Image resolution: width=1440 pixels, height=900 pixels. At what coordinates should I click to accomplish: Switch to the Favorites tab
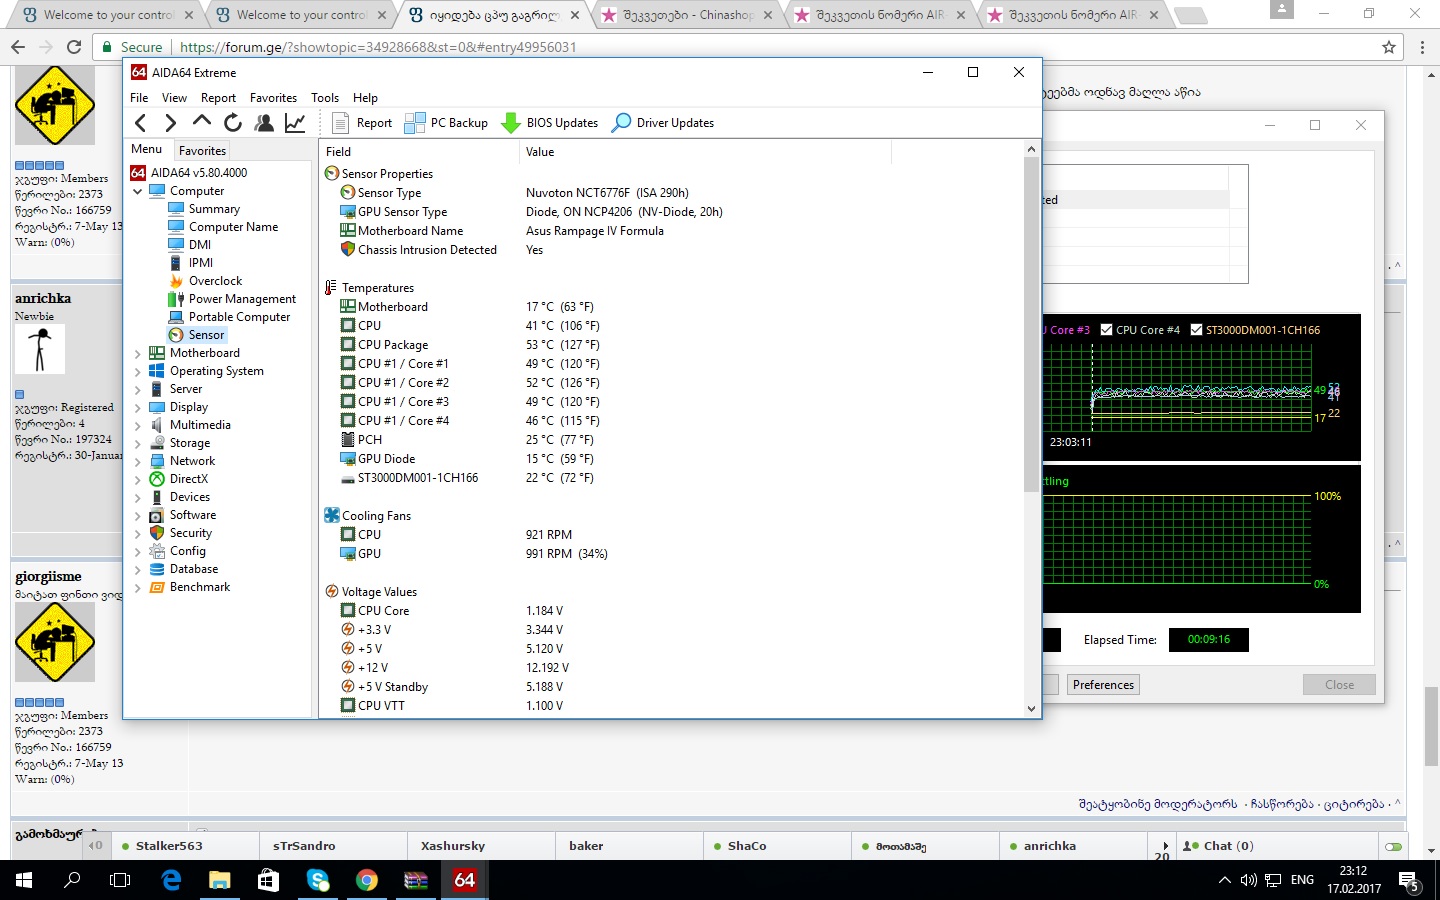coord(202,151)
